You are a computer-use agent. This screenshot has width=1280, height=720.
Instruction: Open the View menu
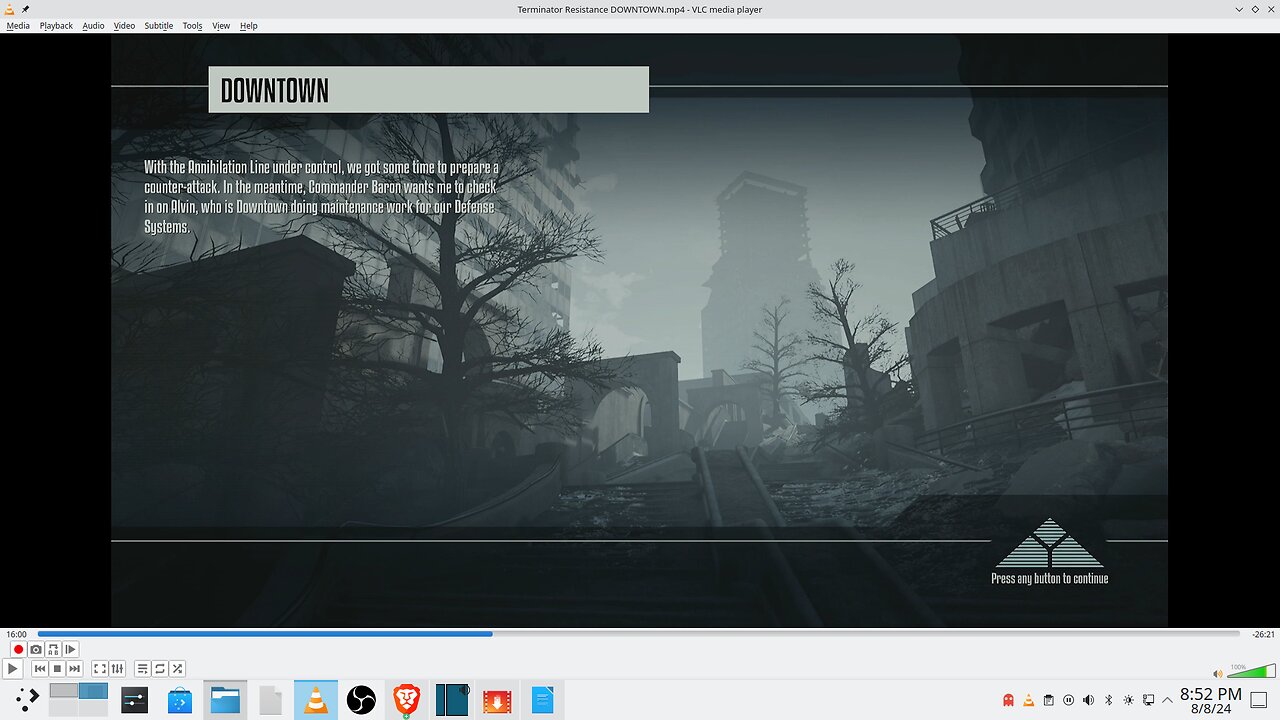[221, 26]
